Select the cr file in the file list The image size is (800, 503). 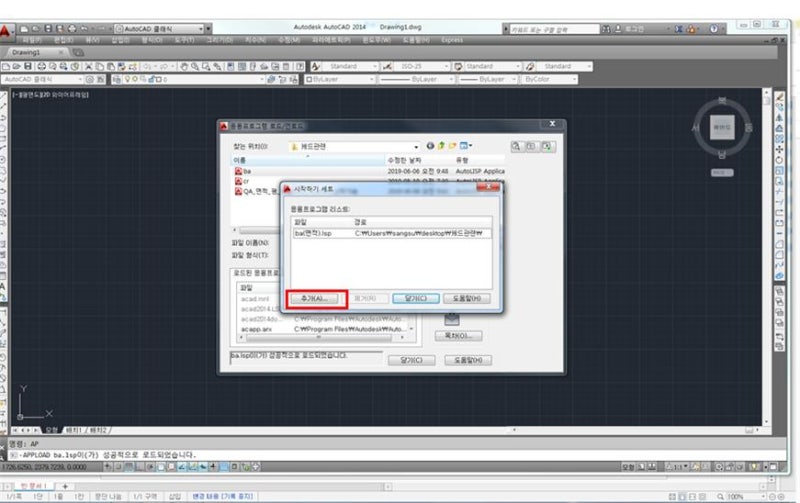242,181
